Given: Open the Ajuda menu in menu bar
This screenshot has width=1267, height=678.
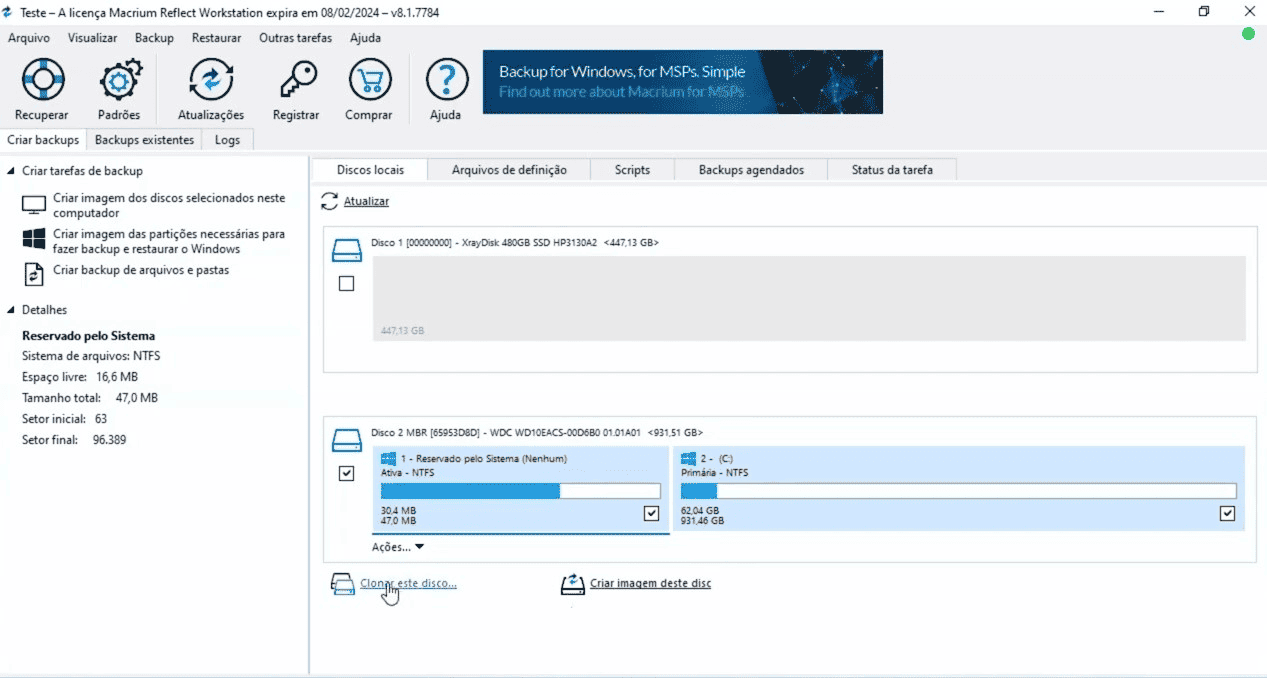Looking at the screenshot, I should click(365, 38).
